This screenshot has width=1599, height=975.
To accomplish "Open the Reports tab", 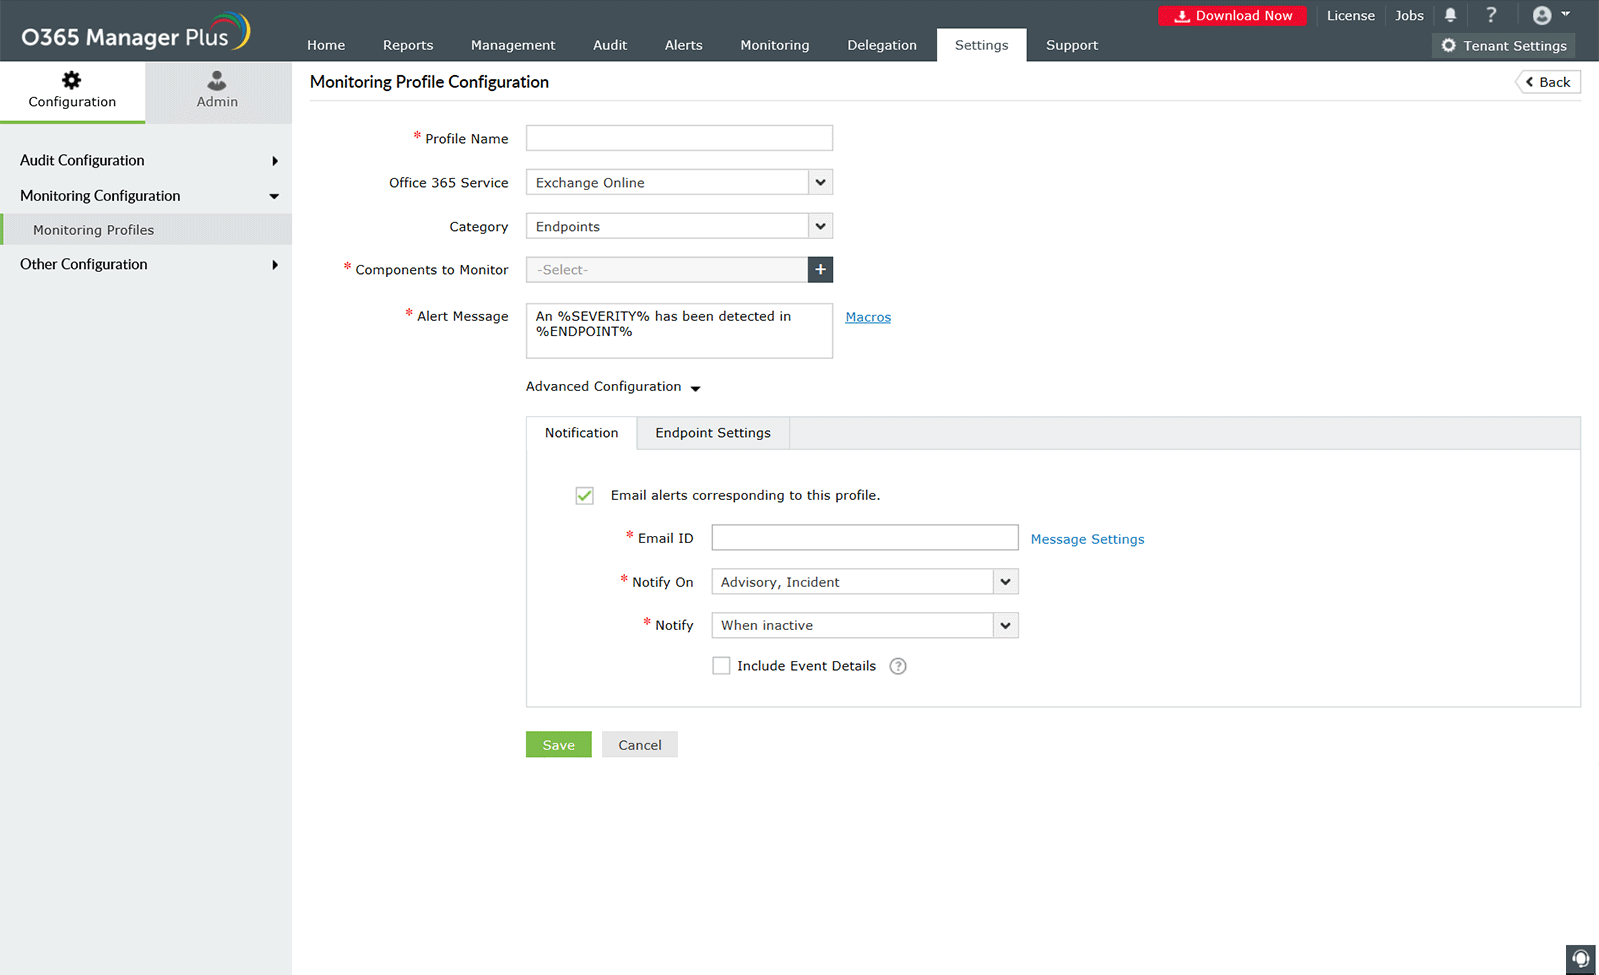I will pos(408,45).
